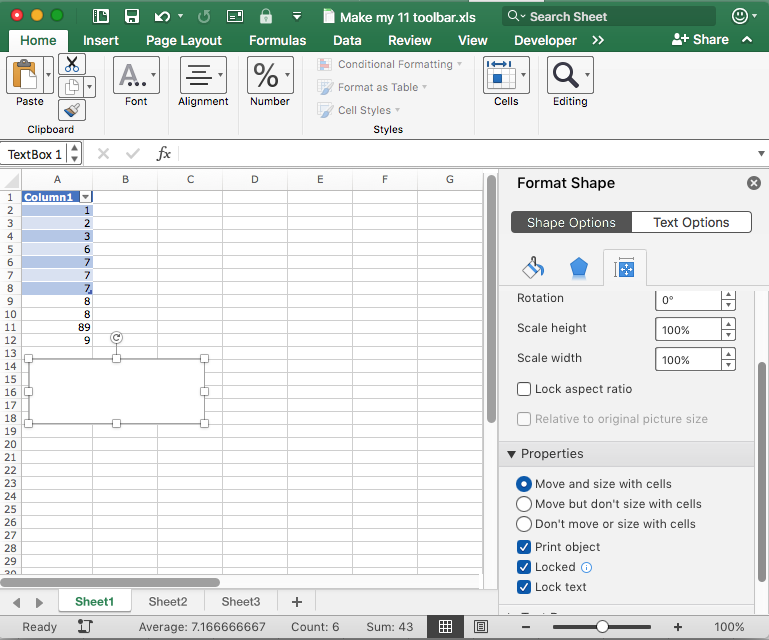Open the Font group button
769x640 pixels.
[x=136, y=75]
